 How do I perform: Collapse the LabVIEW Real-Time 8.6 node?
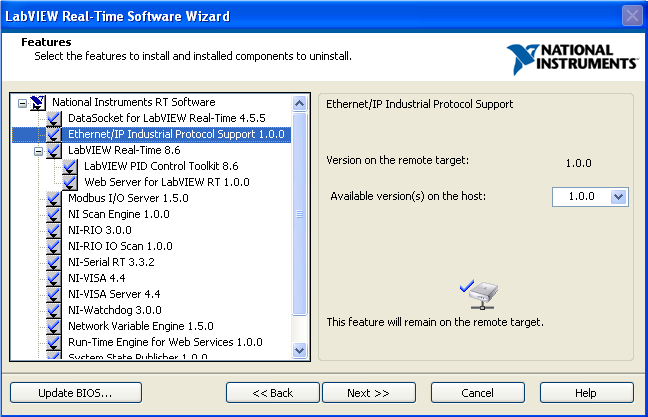38,151
